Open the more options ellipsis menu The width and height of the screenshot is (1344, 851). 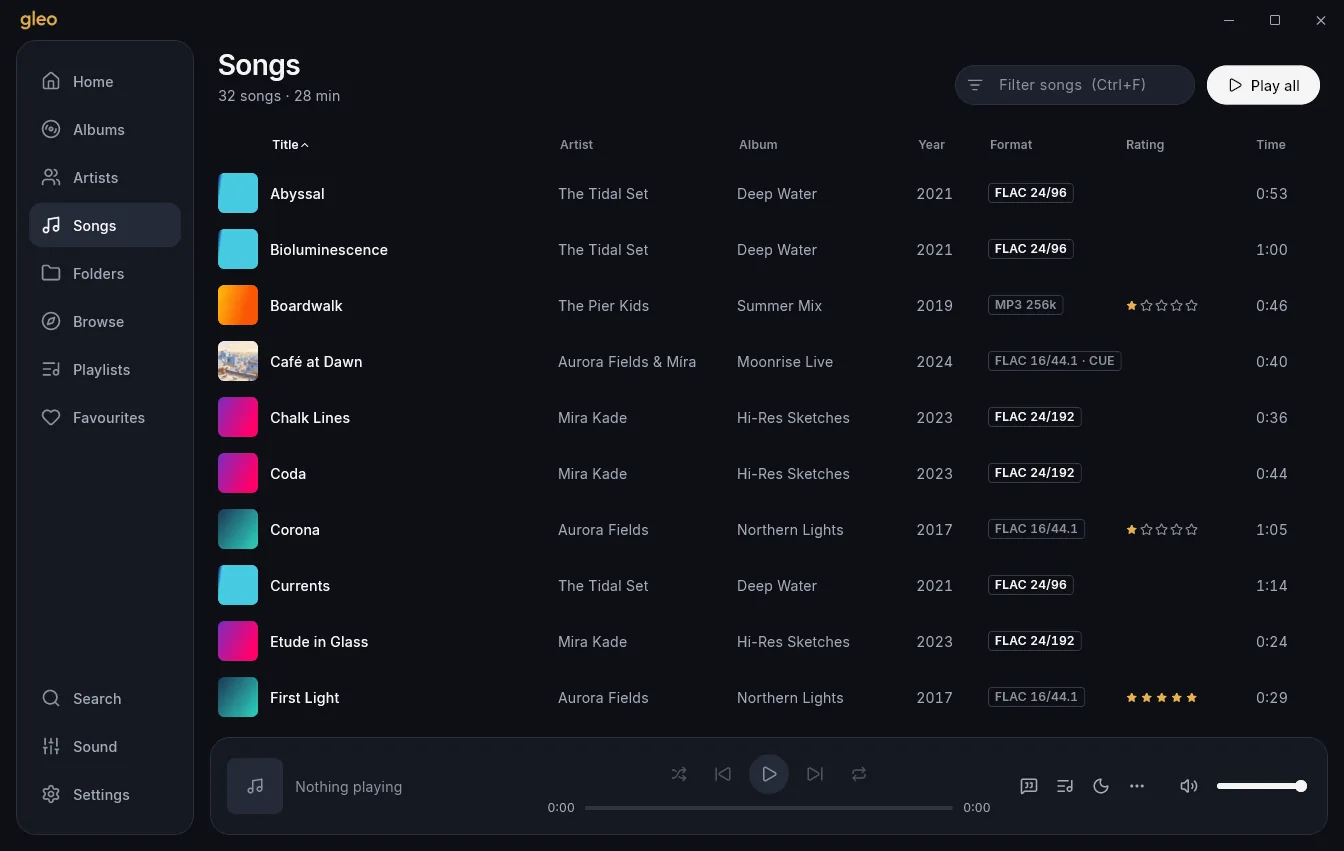[x=1137, y=786]
